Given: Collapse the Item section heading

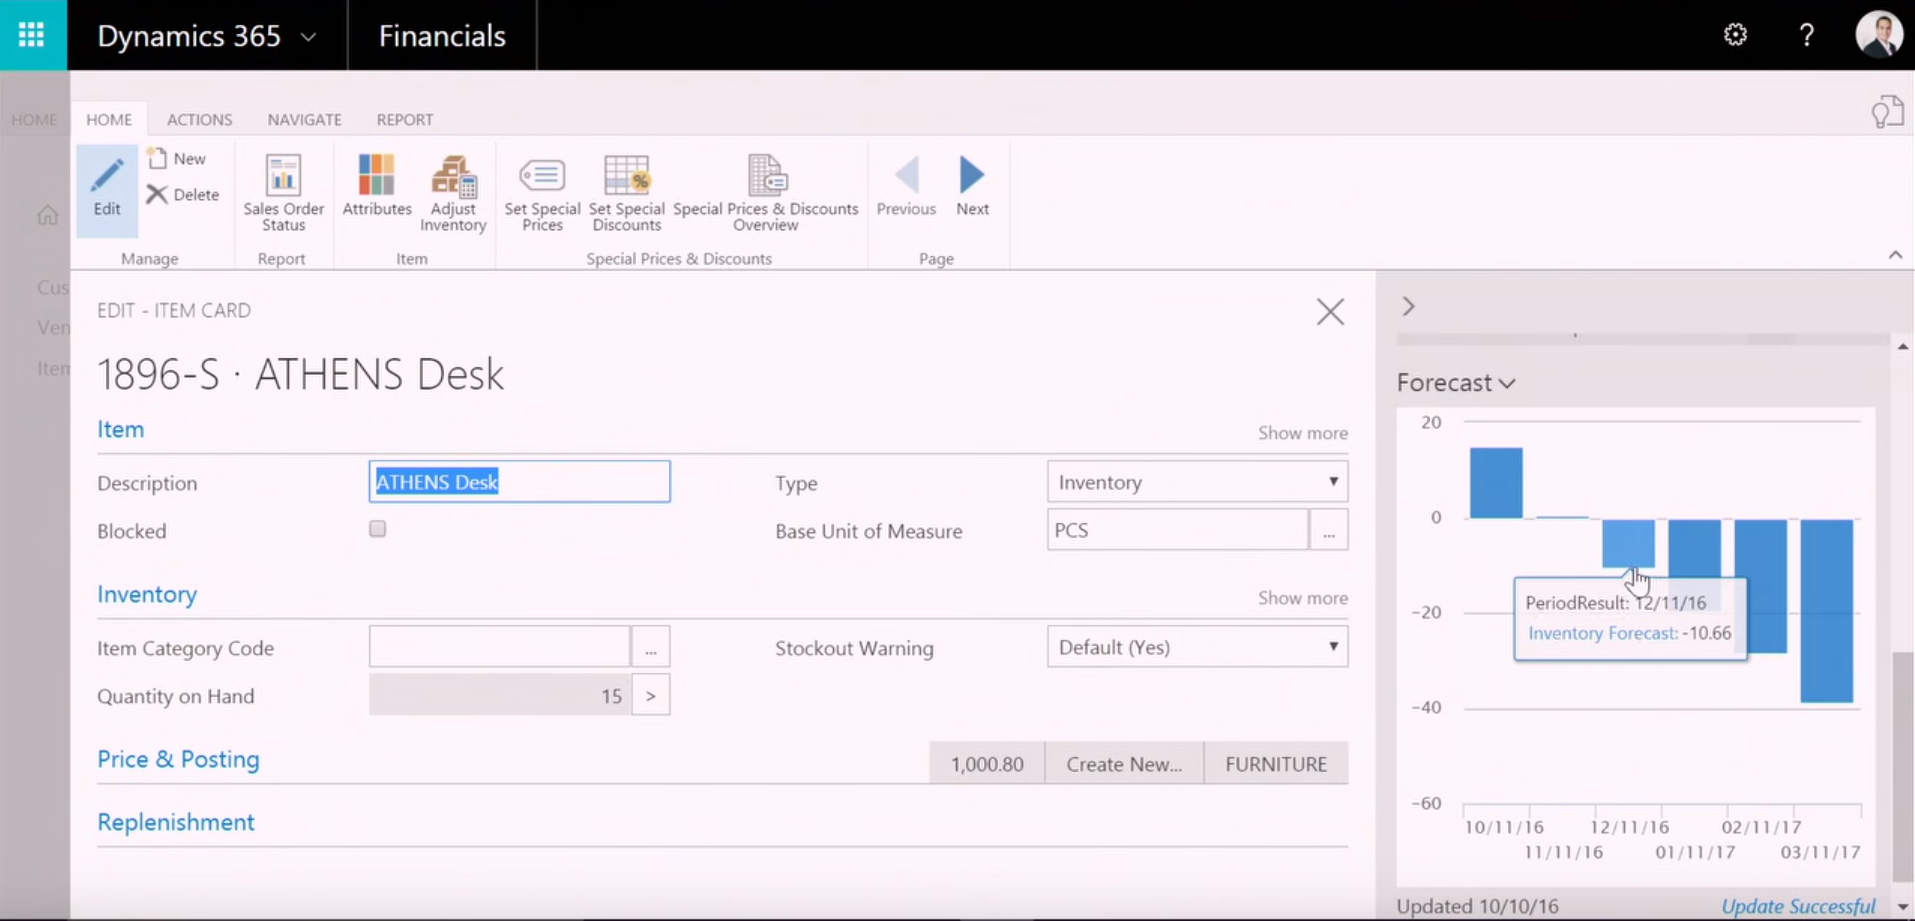Looking at the screenshot, I should (x=121, y=429).
